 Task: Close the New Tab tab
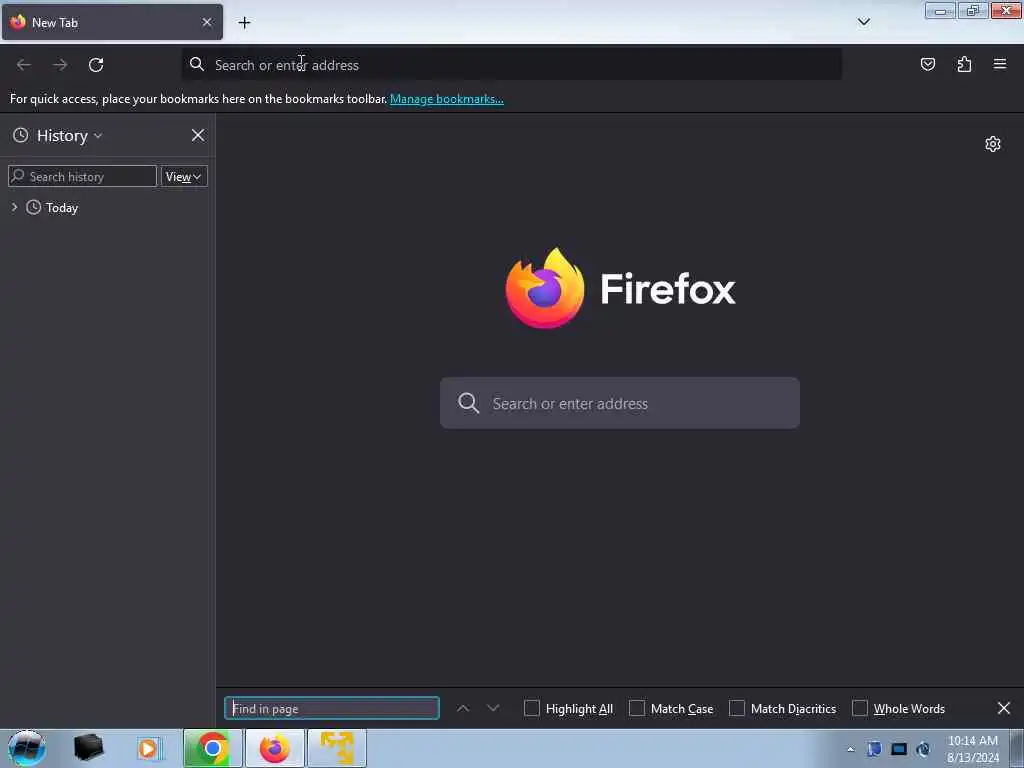207,22
